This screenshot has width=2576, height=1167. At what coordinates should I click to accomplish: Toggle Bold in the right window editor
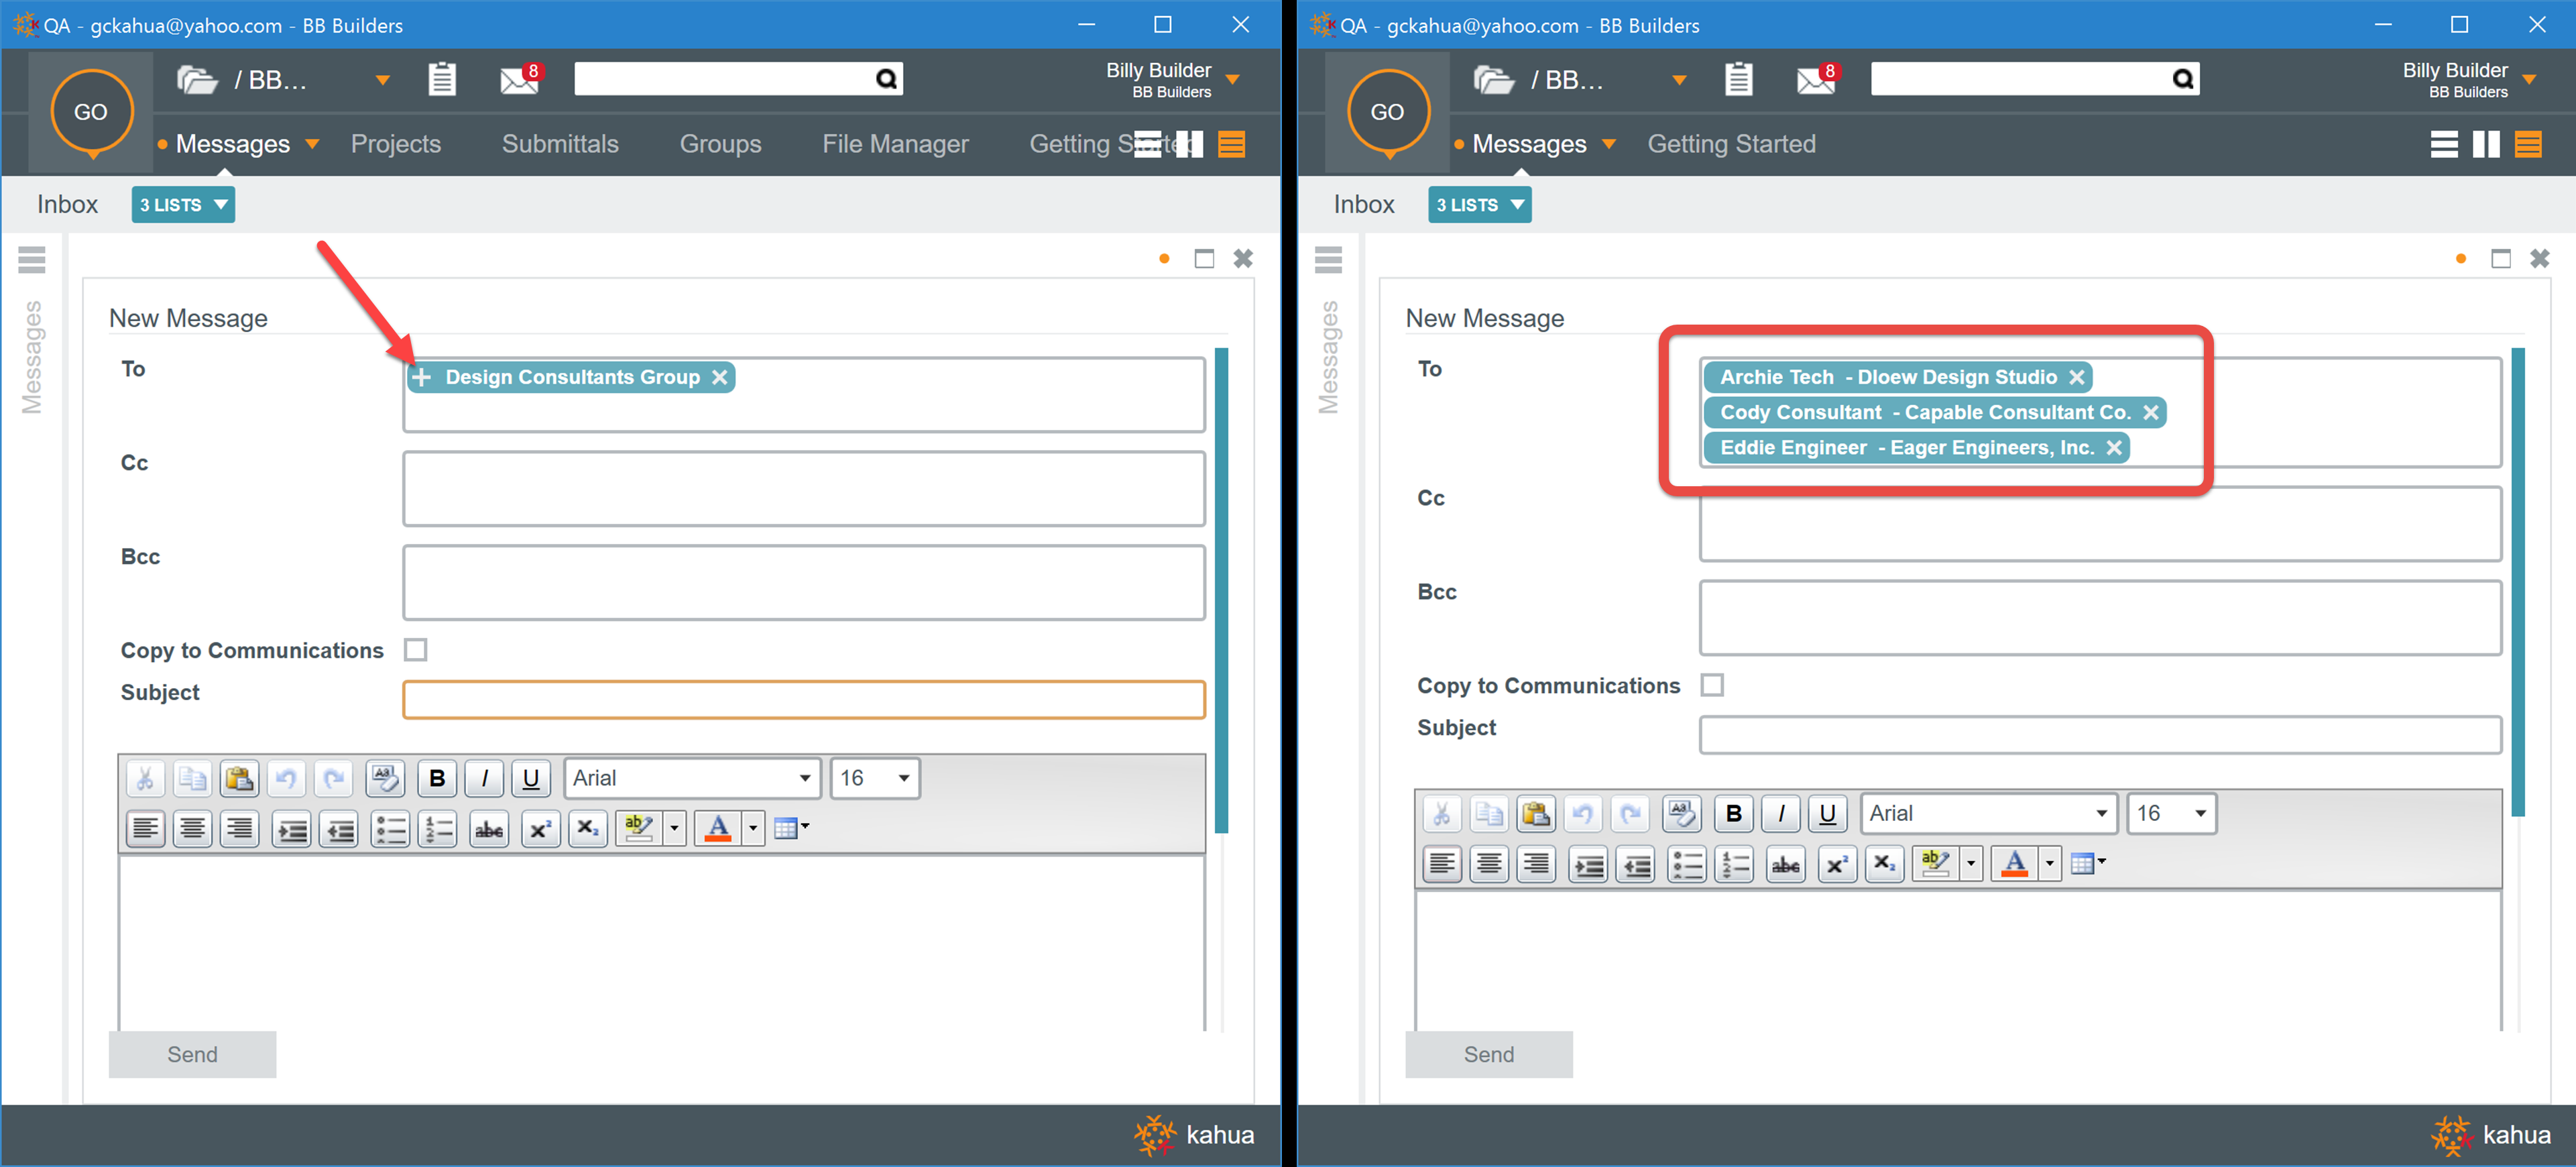click(x=1734, y=814)
